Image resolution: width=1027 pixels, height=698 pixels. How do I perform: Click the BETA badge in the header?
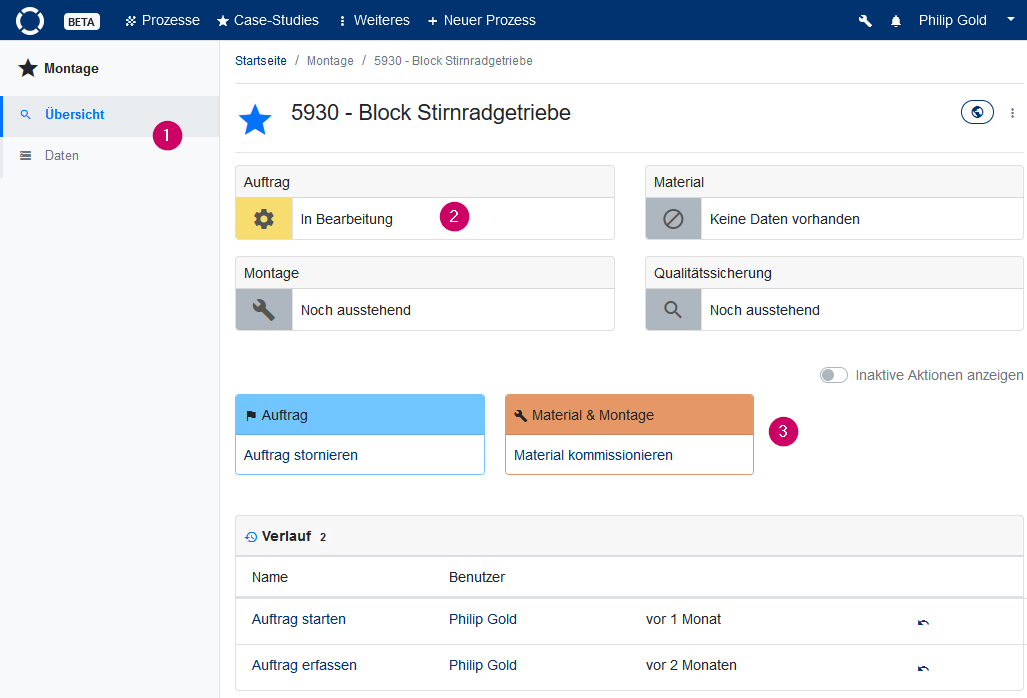(x=81, y=22)
